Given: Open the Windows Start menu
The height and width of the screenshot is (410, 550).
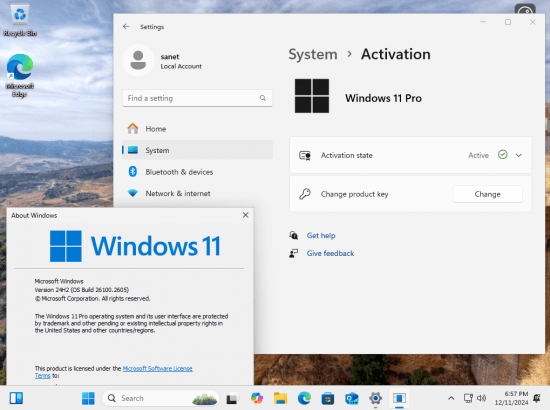Looking at the screenshot, I should pyautogui.click(x=88, y=398).
